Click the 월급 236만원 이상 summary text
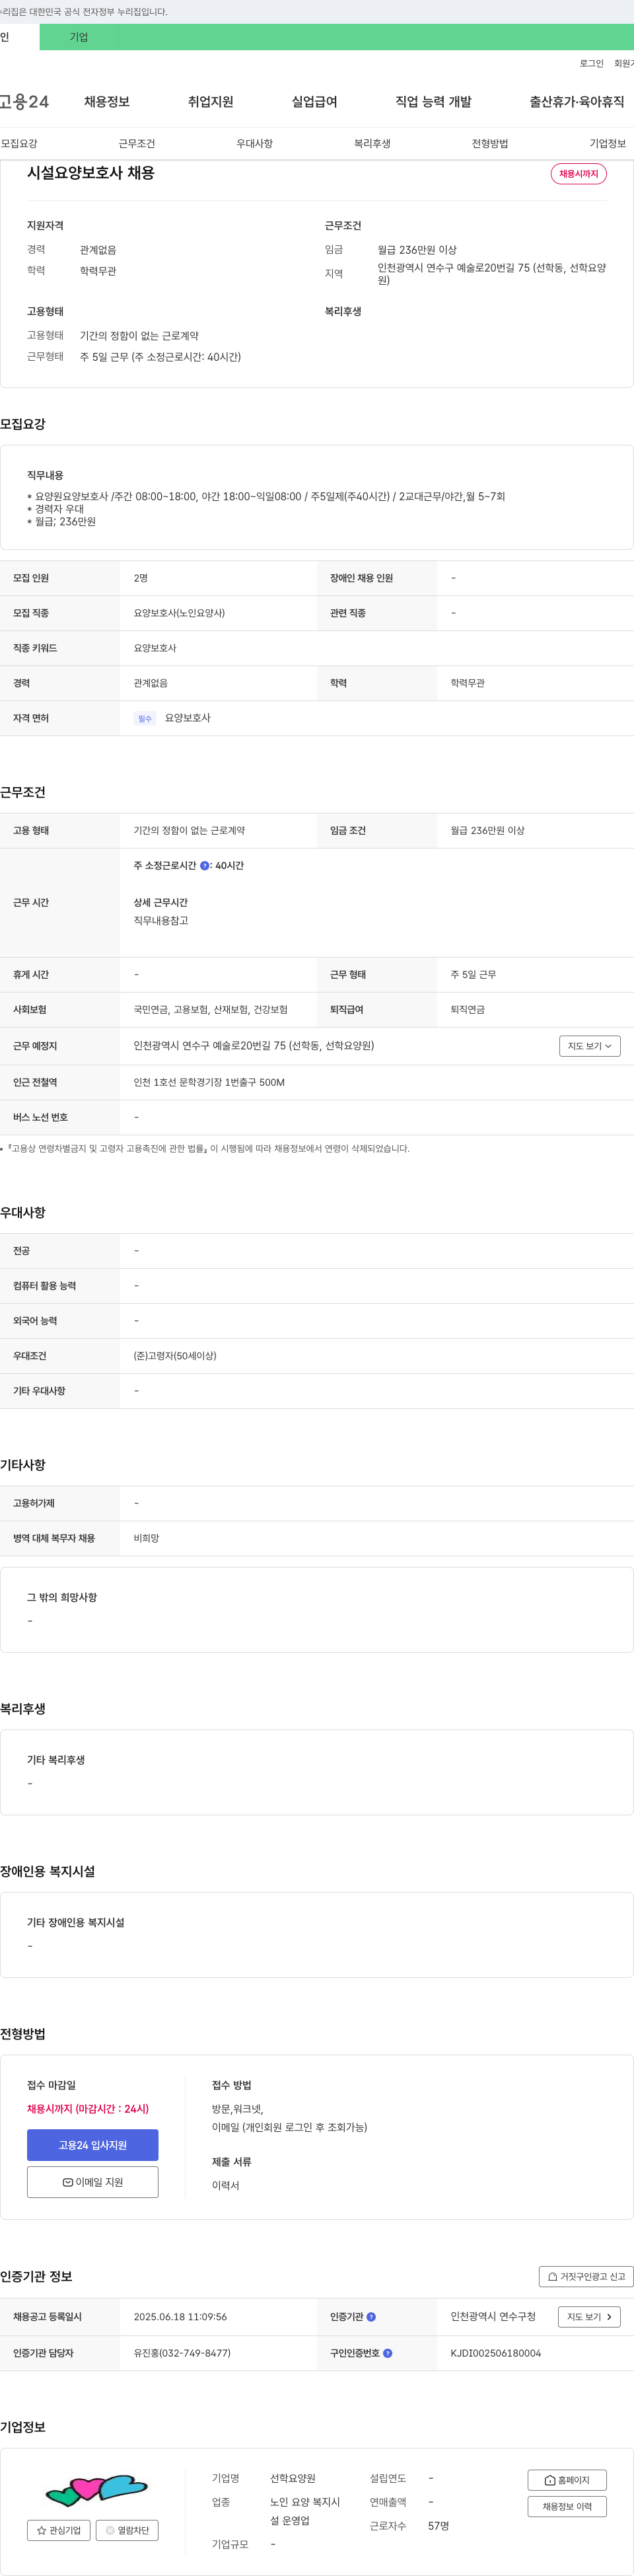The height and width of the screenshot is (2576, 634). pos(417,250)
